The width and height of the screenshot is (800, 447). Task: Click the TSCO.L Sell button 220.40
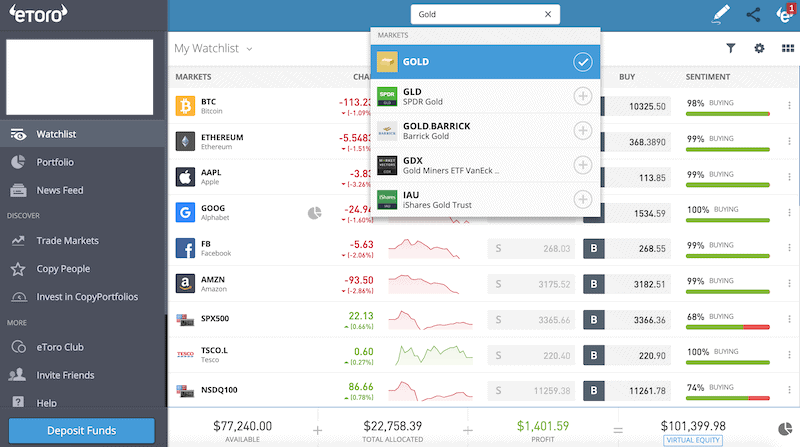[x=531, y=355]
